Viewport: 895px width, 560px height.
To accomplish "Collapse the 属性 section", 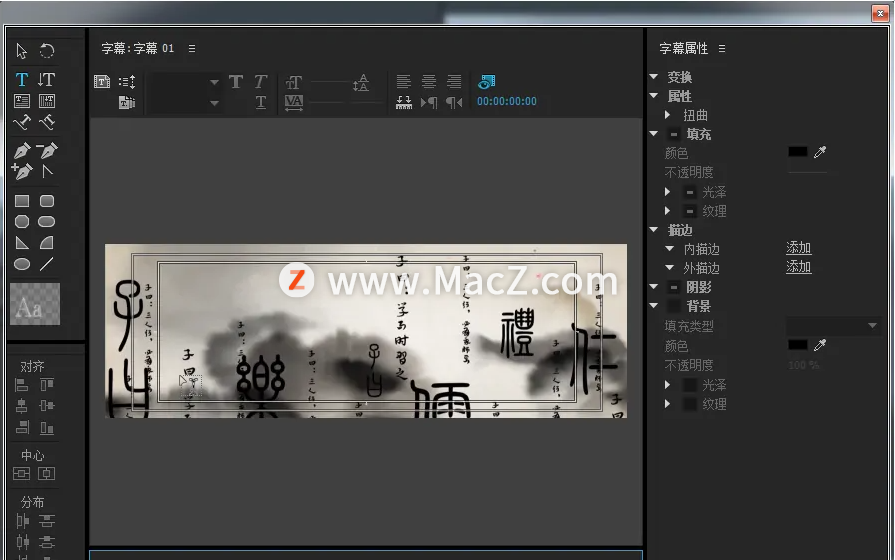I will [654, 95].
